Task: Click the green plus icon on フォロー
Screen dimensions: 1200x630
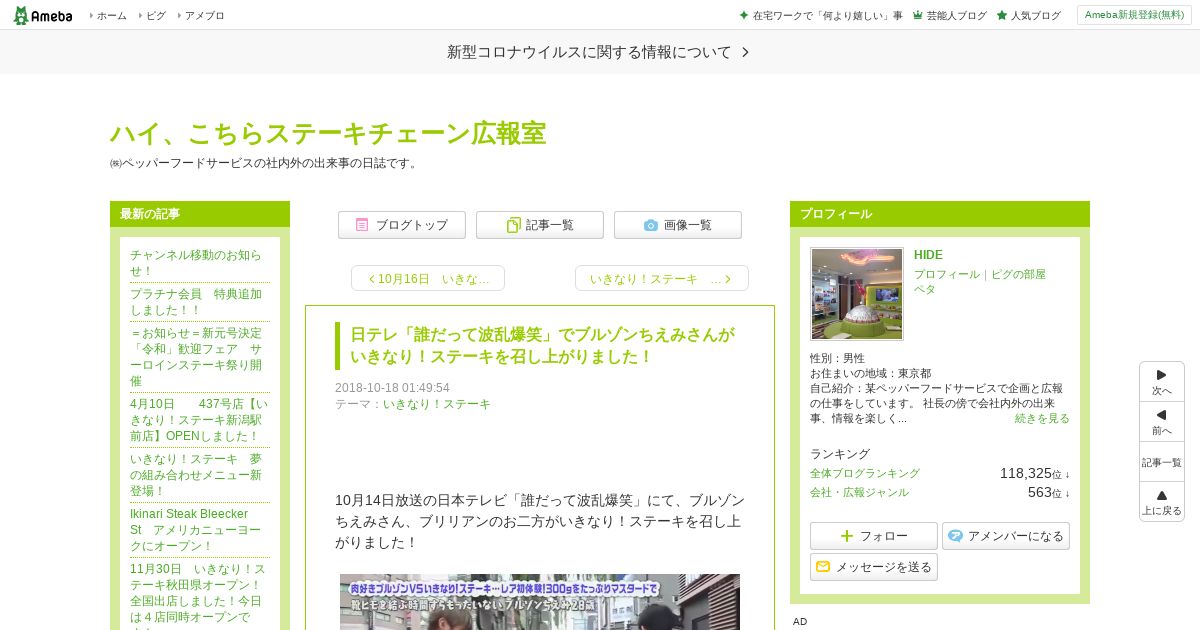Action: pyautogui.click(x=847, y=536)
